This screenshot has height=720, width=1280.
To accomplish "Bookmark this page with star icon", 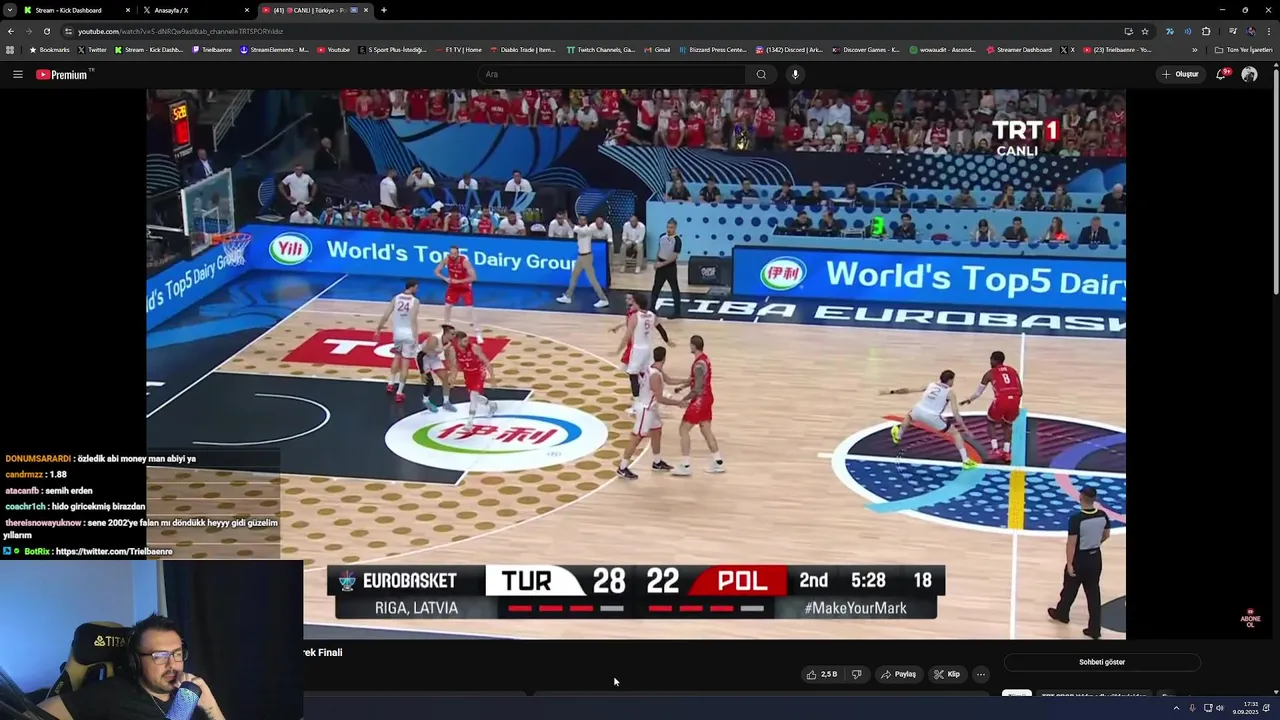I will 1145,31.
